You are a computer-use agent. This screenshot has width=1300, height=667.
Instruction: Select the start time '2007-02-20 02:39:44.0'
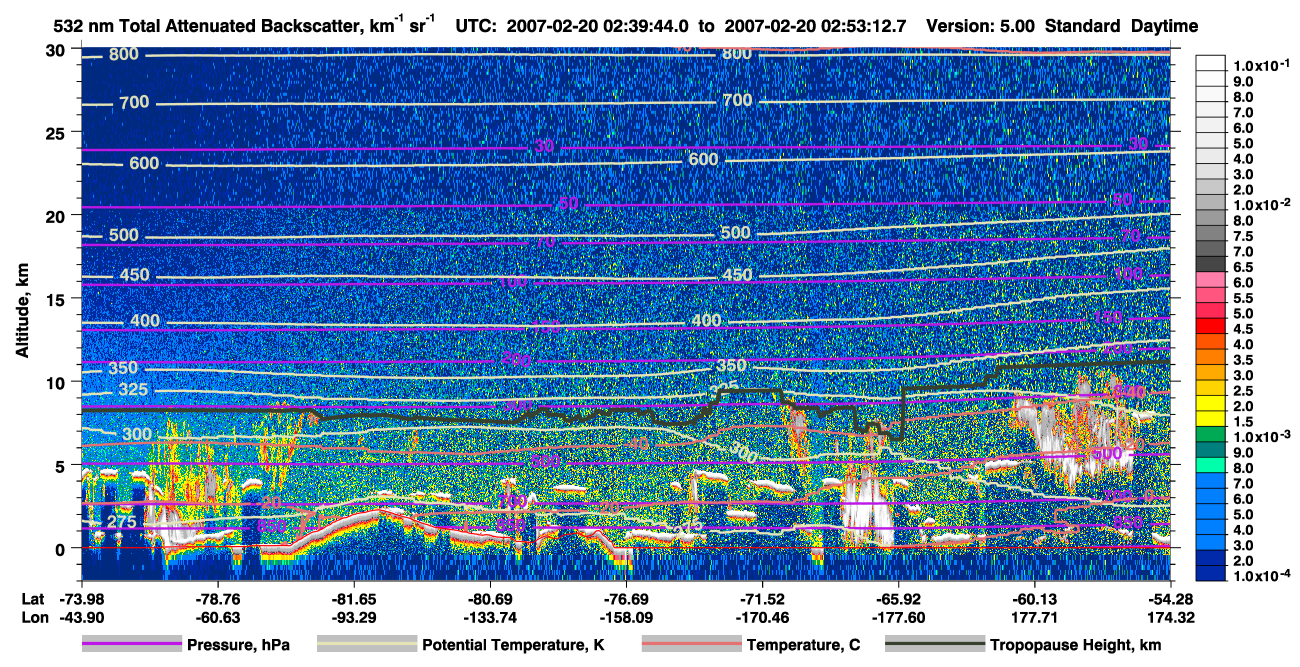pyautogui.click(x=598, y=25)
